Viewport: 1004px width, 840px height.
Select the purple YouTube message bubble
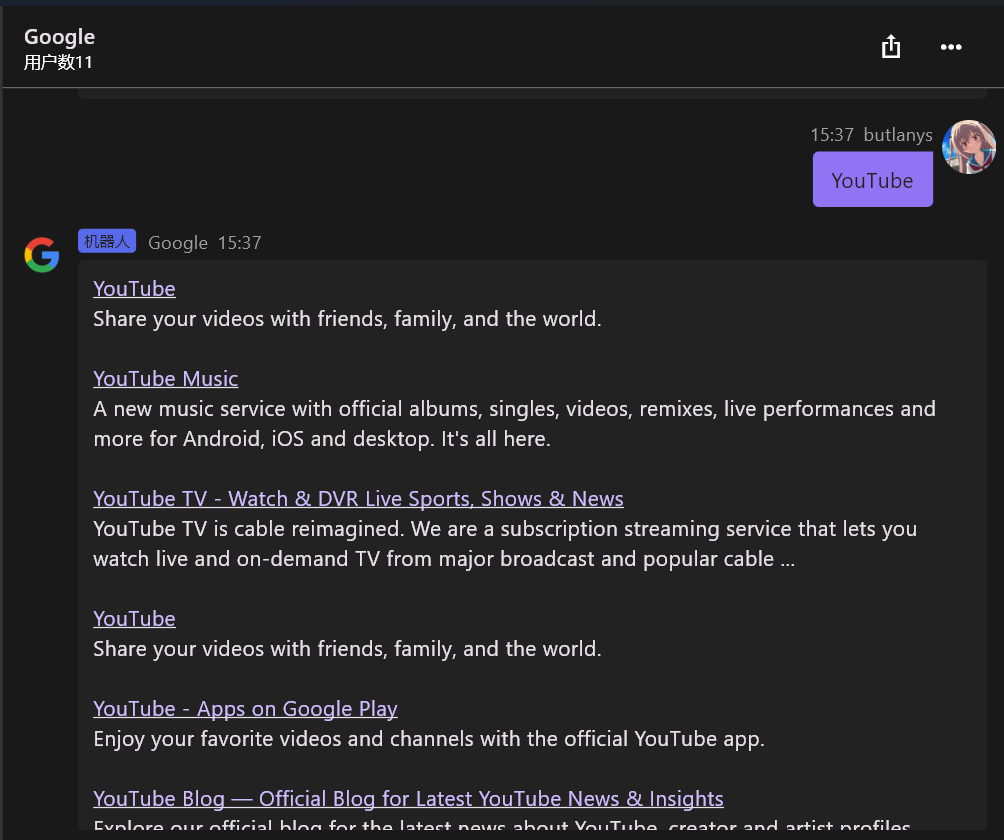tap(872, 180)
